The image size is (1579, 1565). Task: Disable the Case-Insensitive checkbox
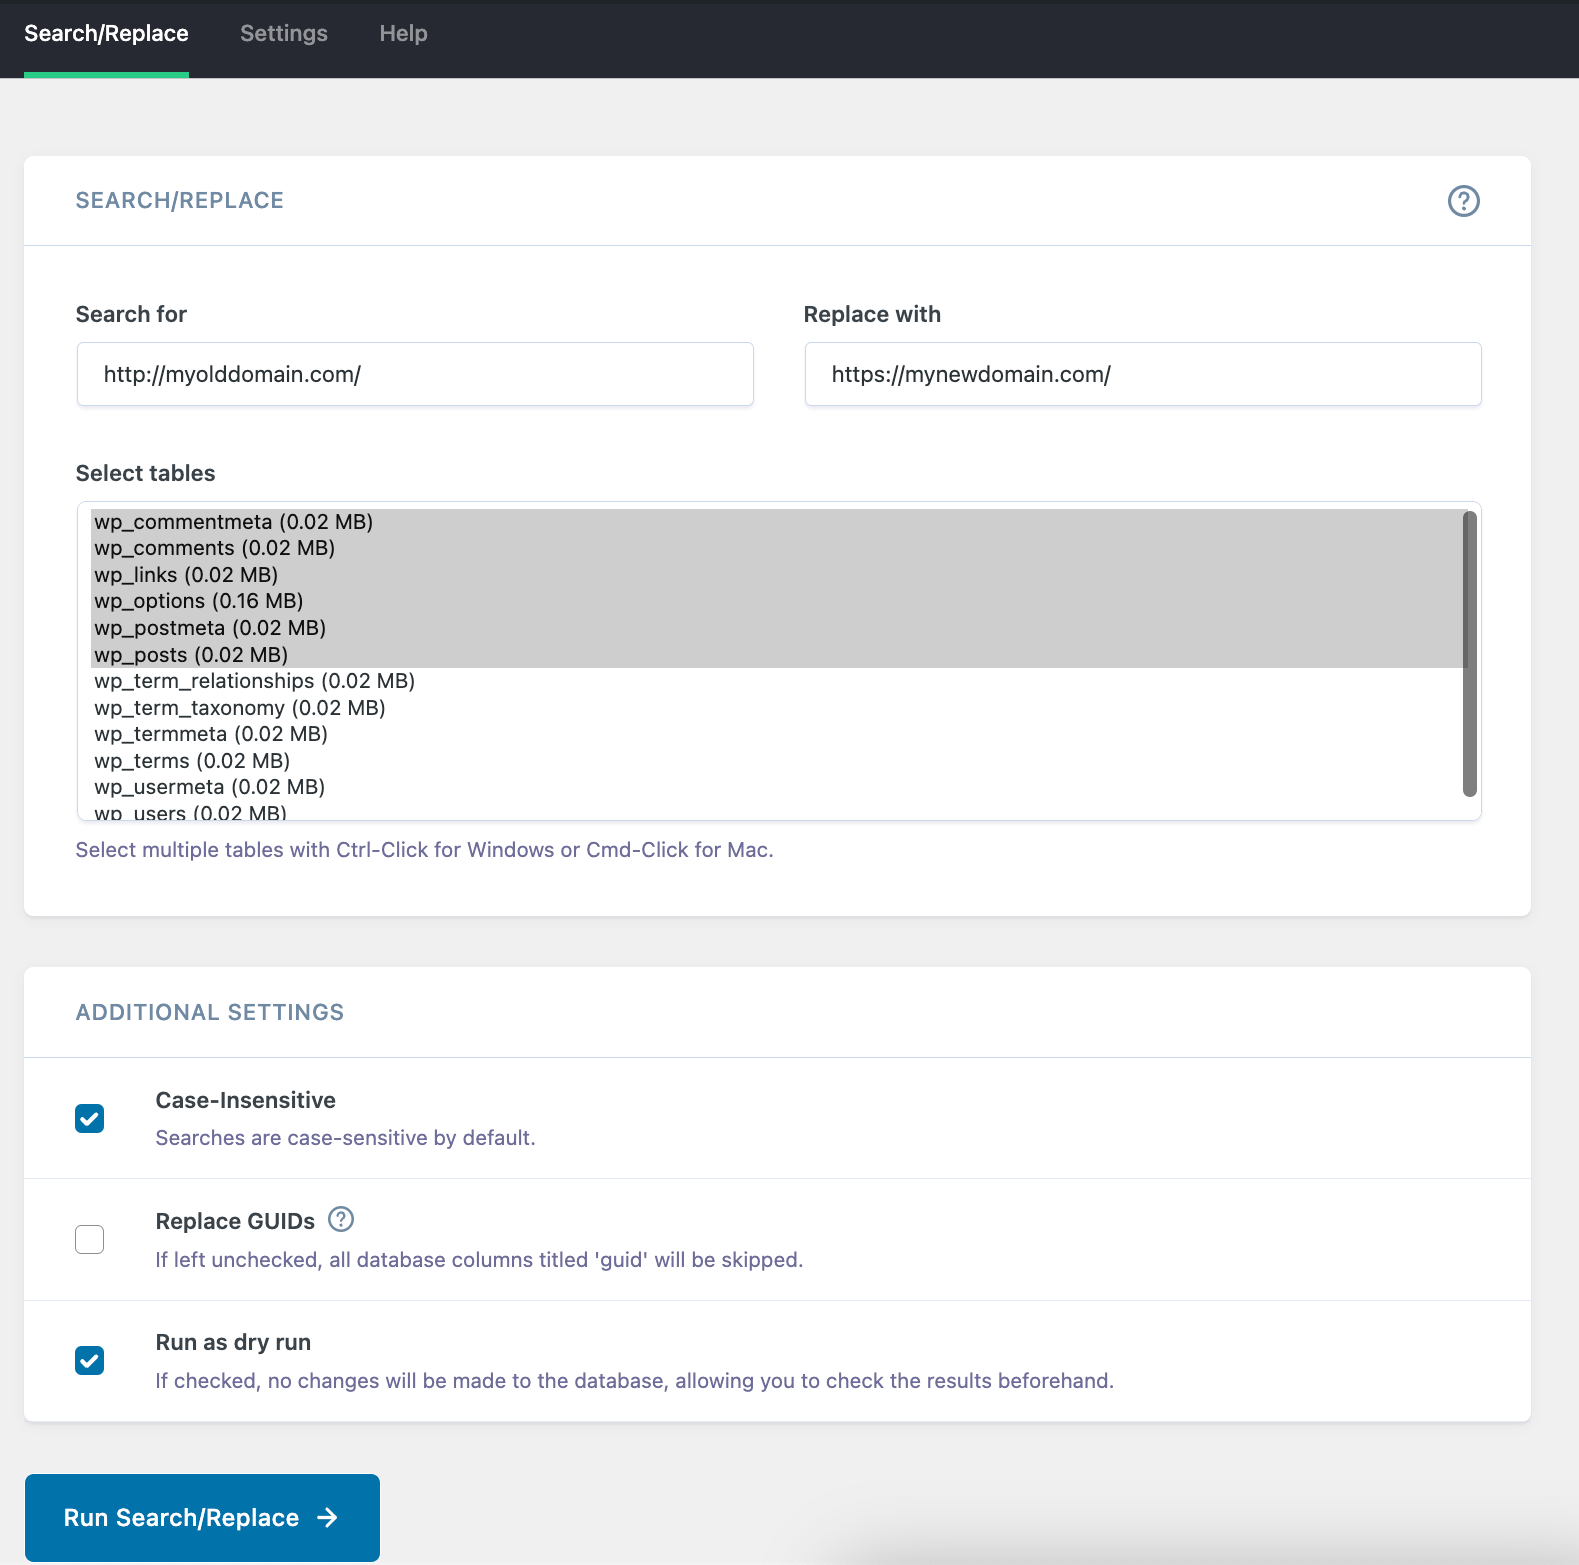(90, 1118)
